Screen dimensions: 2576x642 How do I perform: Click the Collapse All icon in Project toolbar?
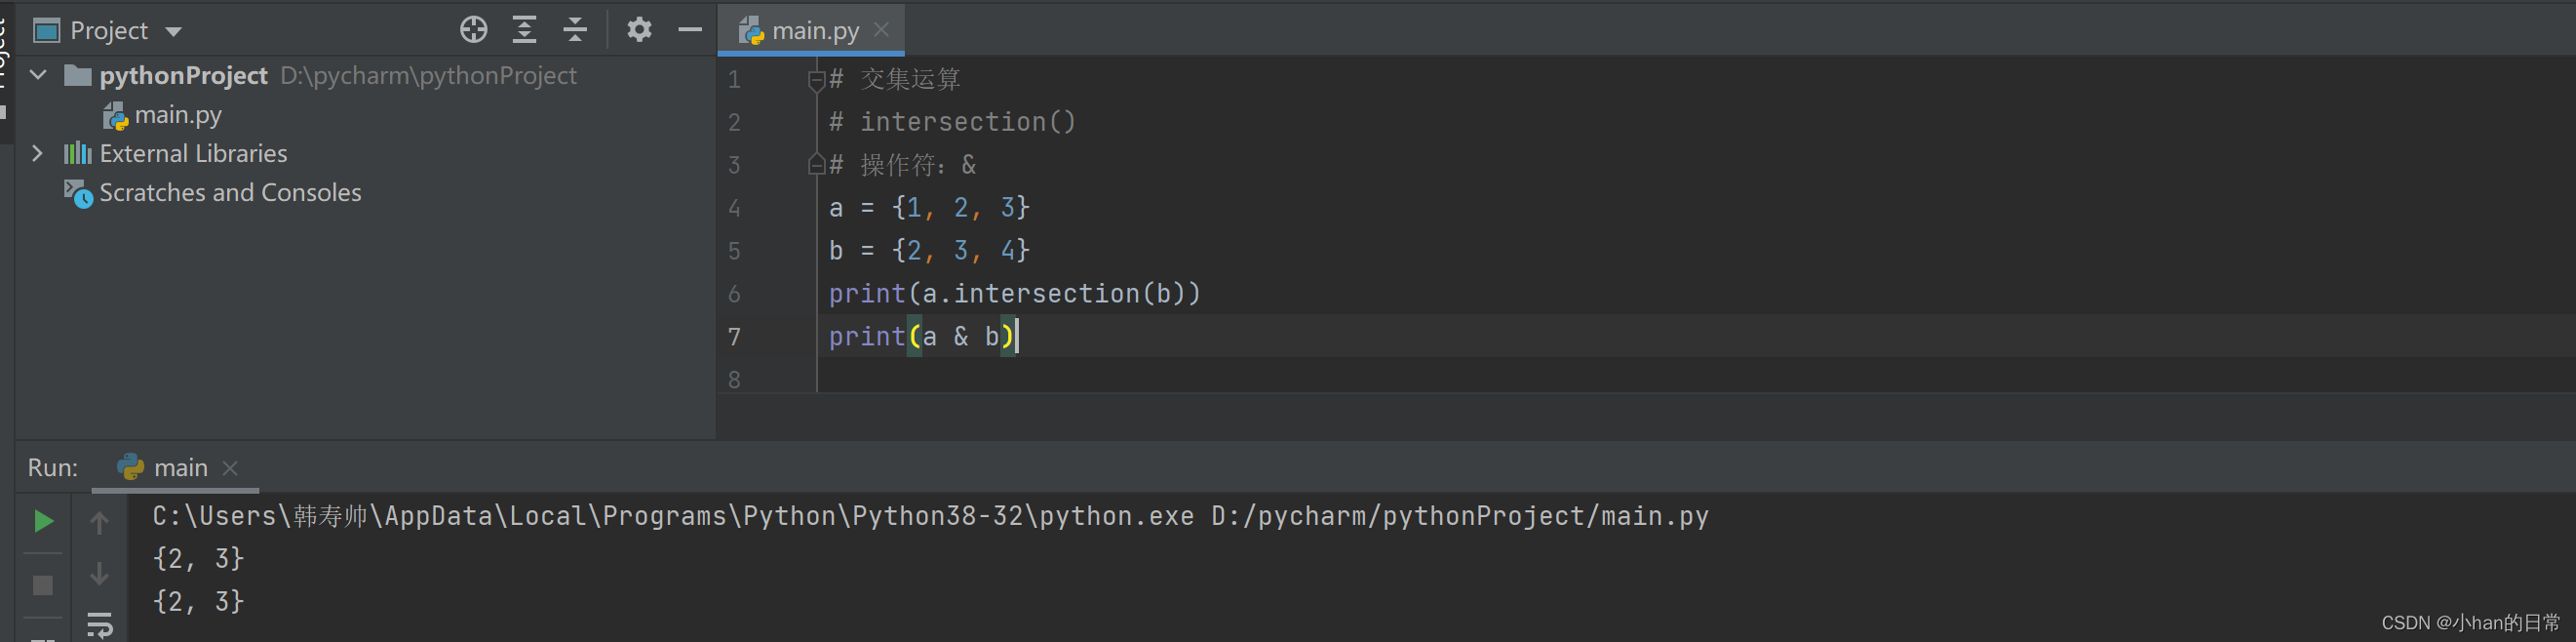[575, 30]
